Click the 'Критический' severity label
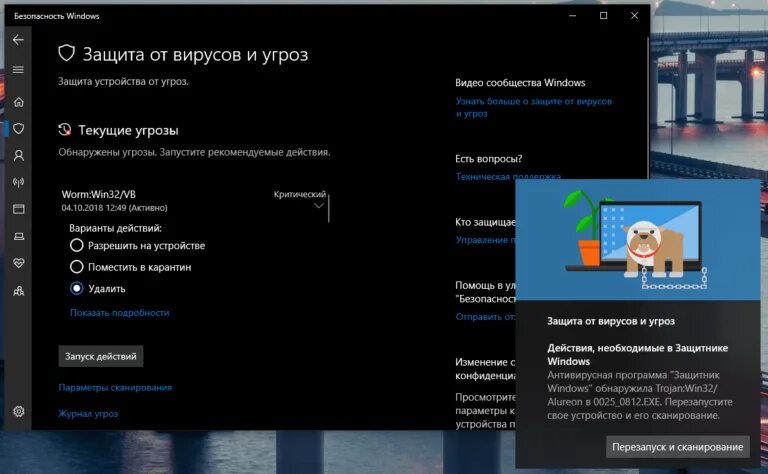Image resolution: width=768 pixels, height=474 pixels. (x=300, y=194)
